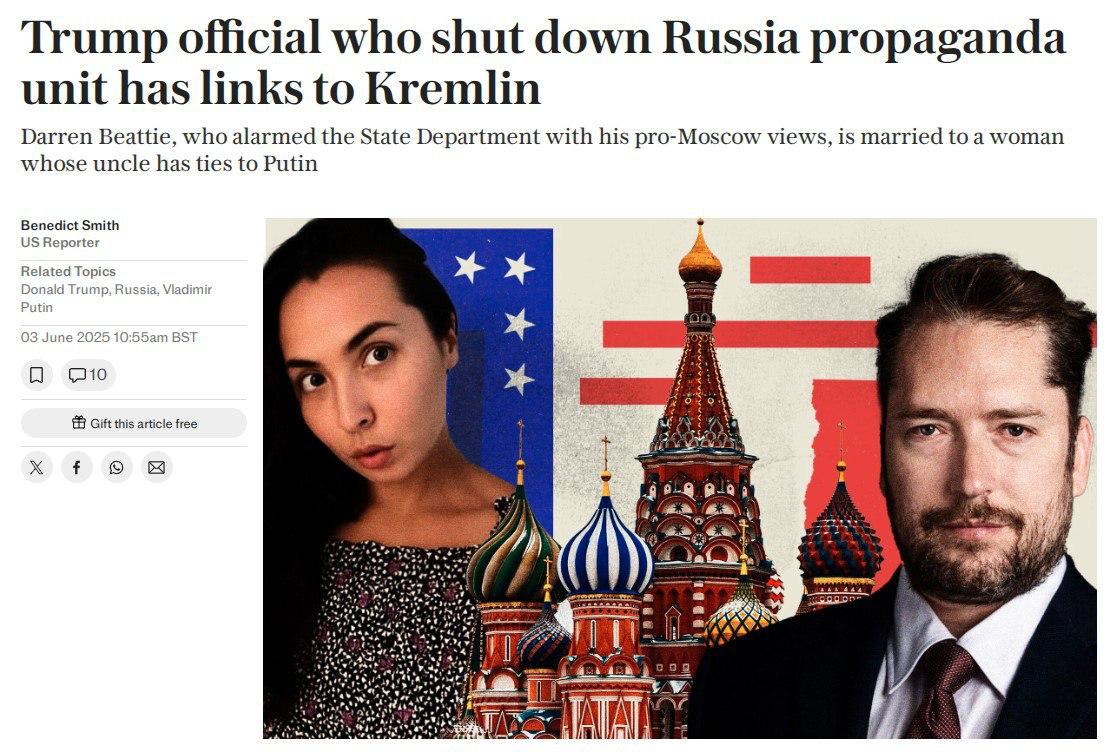Click the Darren Beattie subheading text
Image resolution: width=1112 pixels, height=752 pixels.
tap(543, 150)
